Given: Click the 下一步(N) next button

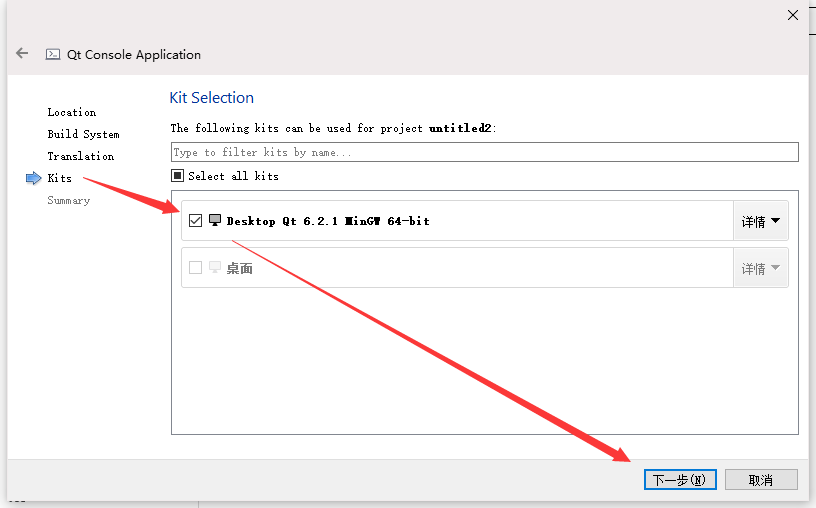Looking at the screenshot, I should (680, 479).
